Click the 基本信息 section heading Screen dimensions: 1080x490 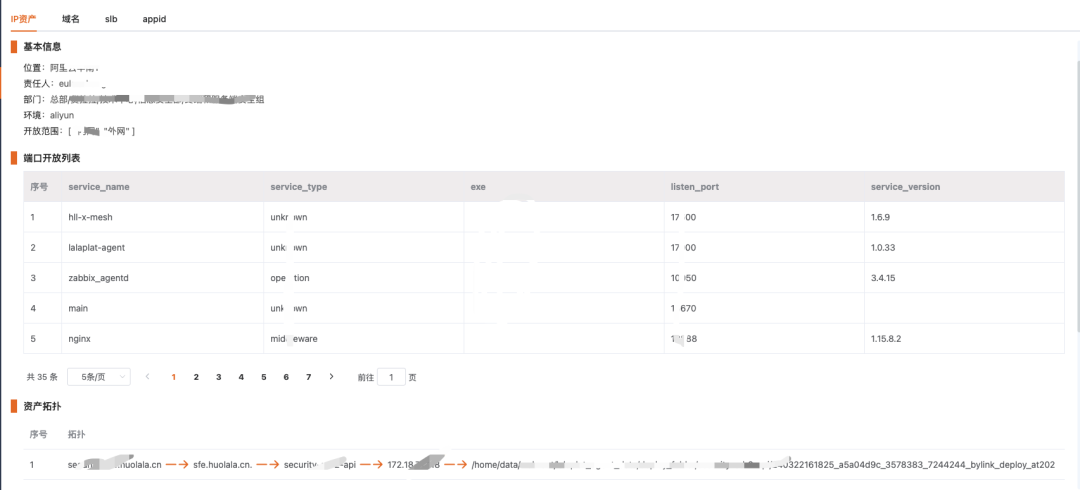click(43, 46)
